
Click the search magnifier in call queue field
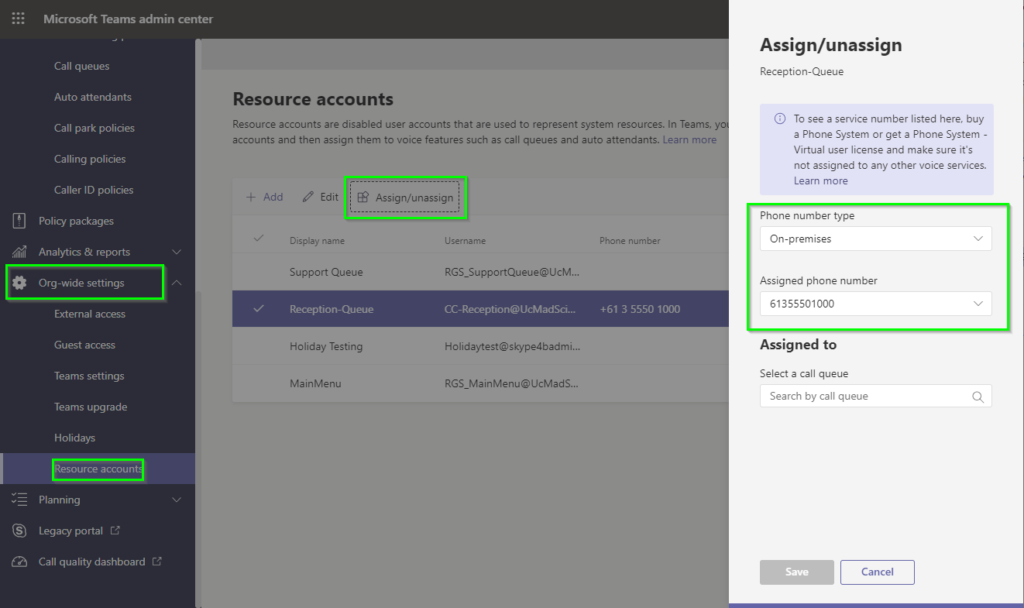(x=978, y=396)
